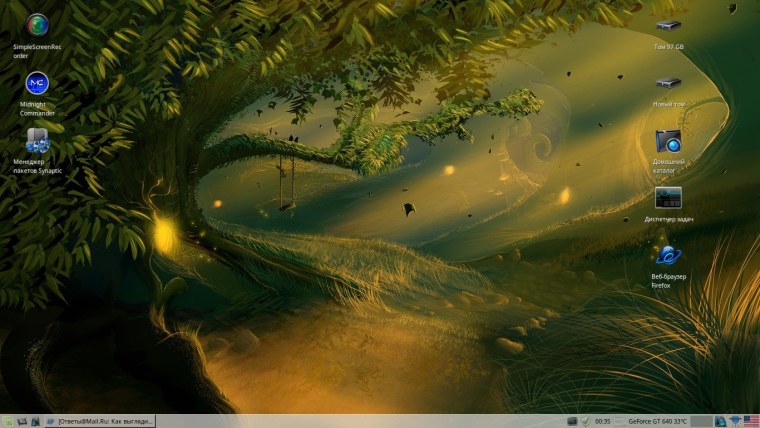
Task: Click the 00:35 clock in the panel
Action: [603, 421]
